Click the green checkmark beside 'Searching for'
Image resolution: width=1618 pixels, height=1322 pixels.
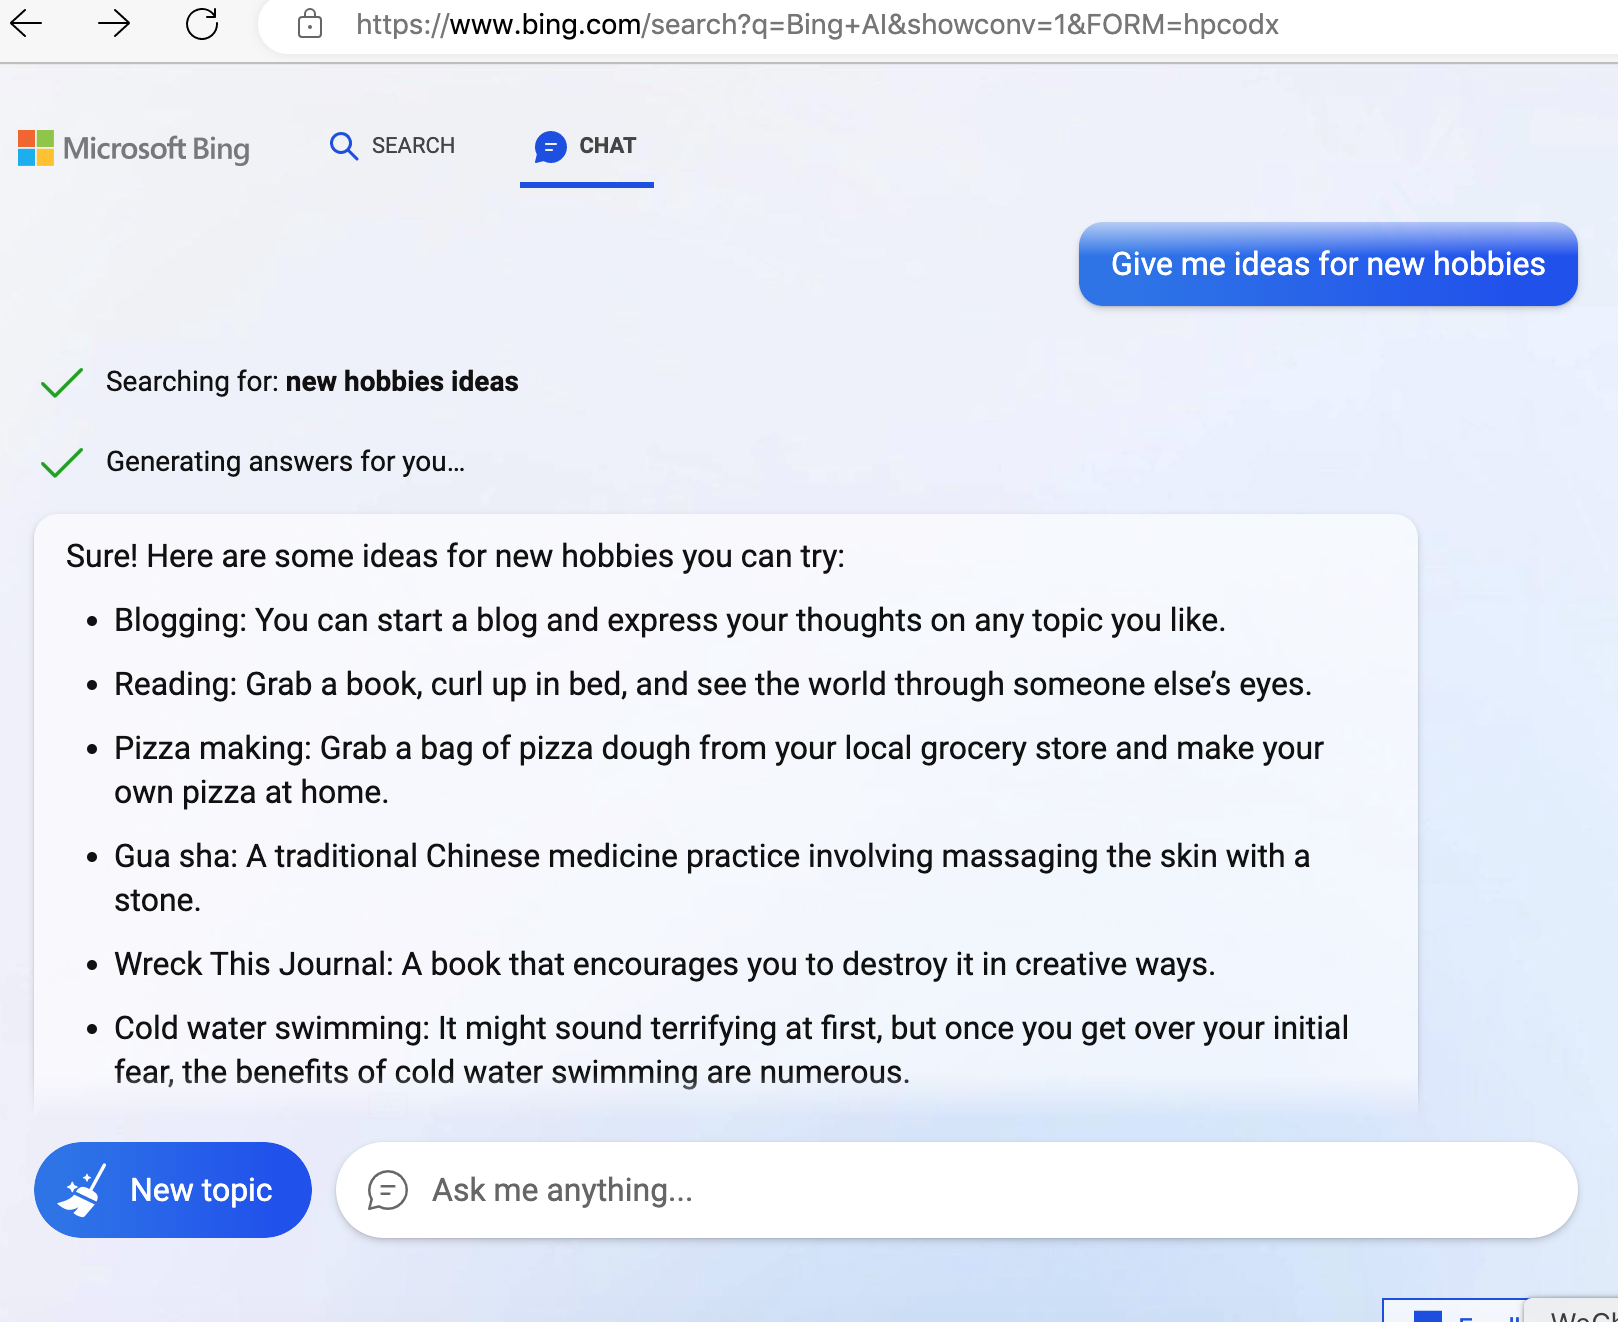click(61, 382)
